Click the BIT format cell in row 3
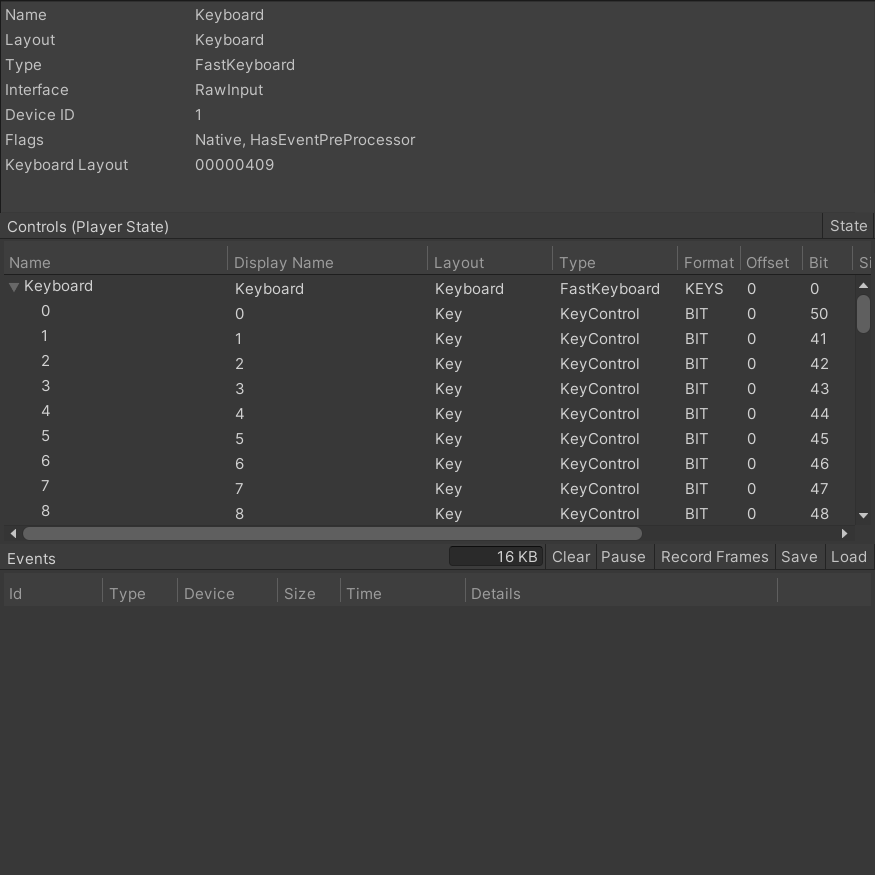This screenshot has width=875, height=875. tap(696, 389)
